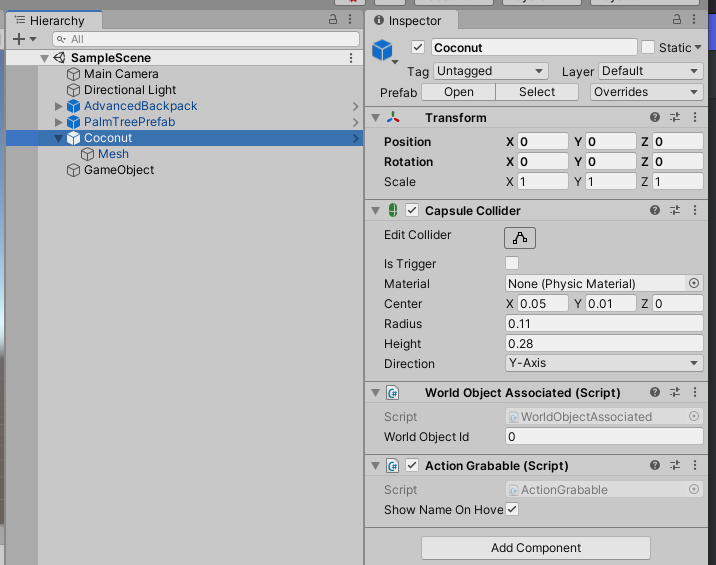Disable Capsule Collider component checkbox
716x565 pixels.
click(412, 210)
